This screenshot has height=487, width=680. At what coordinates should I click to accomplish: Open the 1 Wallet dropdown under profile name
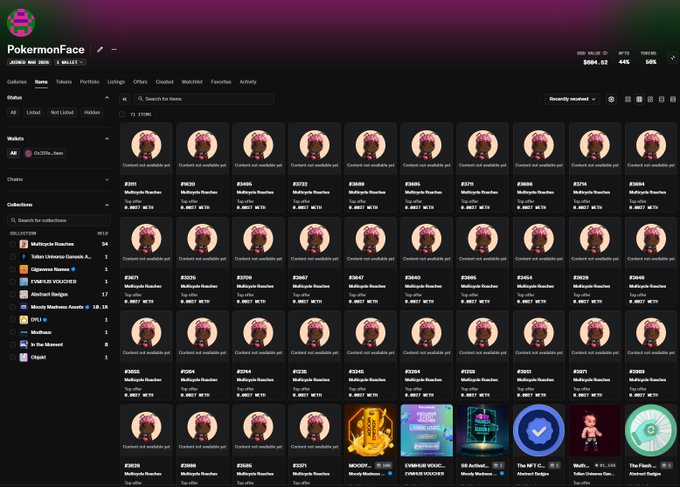(70, 62)
